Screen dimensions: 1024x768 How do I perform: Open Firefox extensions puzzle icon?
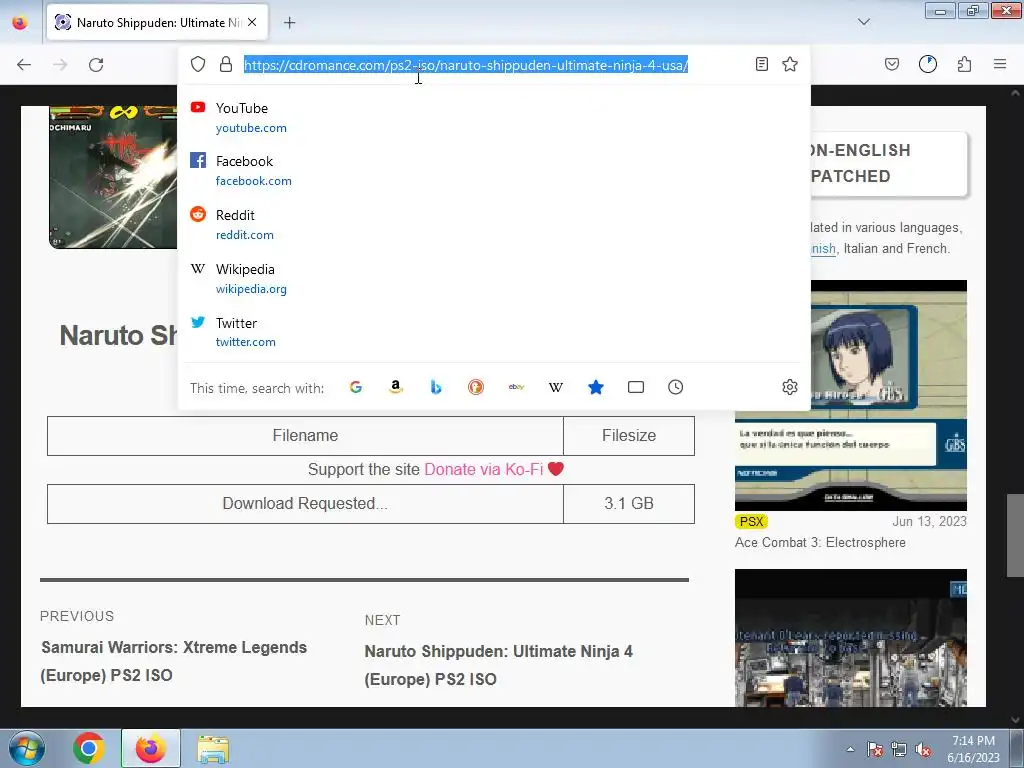click(964, 64)
